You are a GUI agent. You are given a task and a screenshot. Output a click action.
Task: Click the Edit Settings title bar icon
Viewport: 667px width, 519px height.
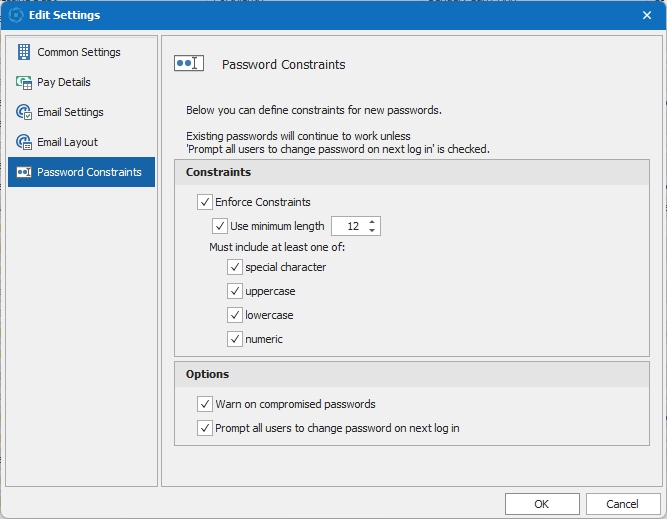(x=16, y=15)
